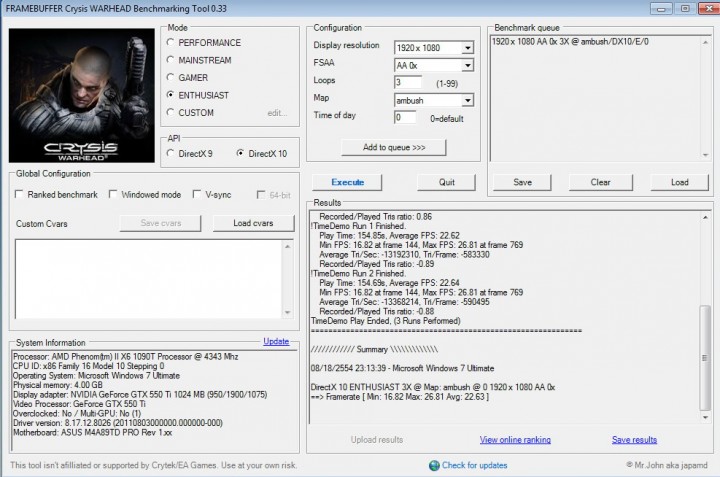Click the Results panel scrollbar thumb
The image size is (720, 477).
click(705, 358)
